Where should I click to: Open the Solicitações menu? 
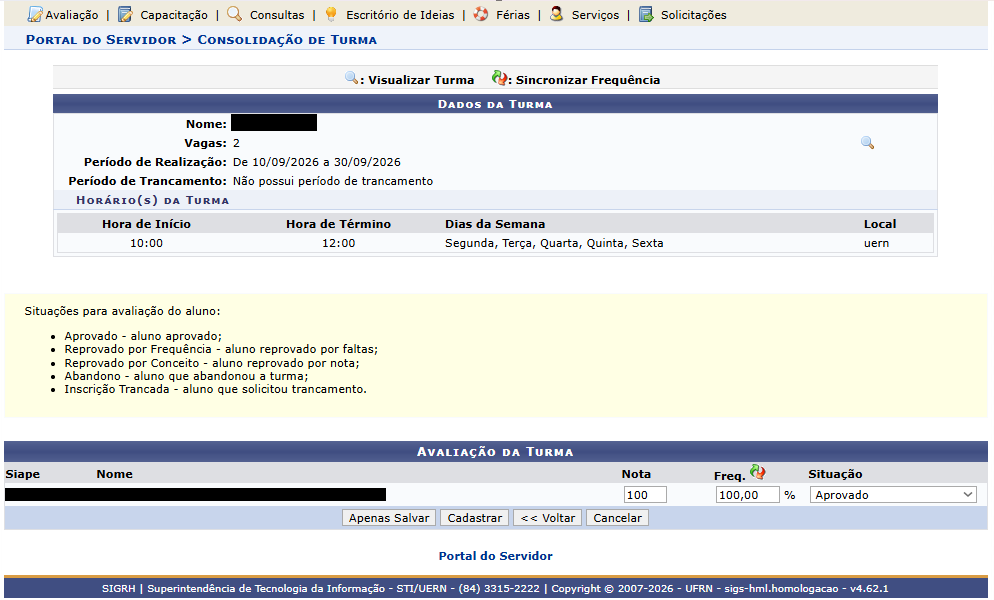[694, 15]
